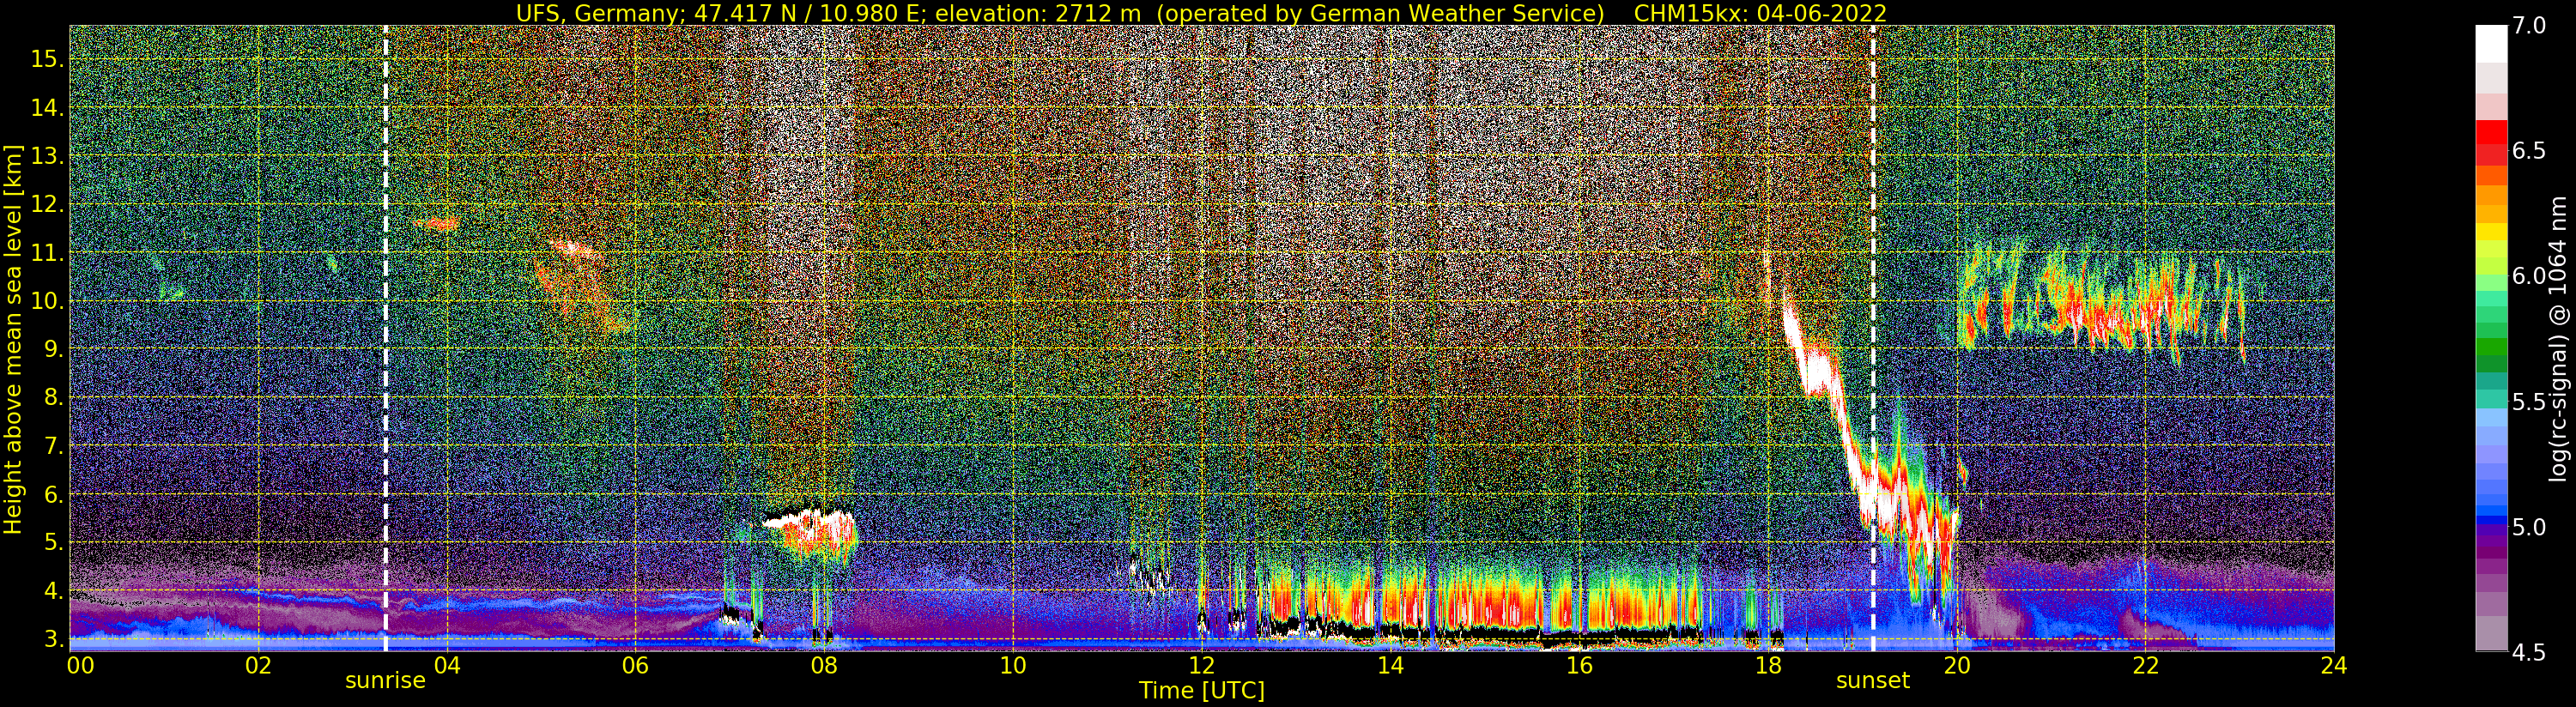
Task: Click the time tick label '16'
Action: coord(1579,665)
